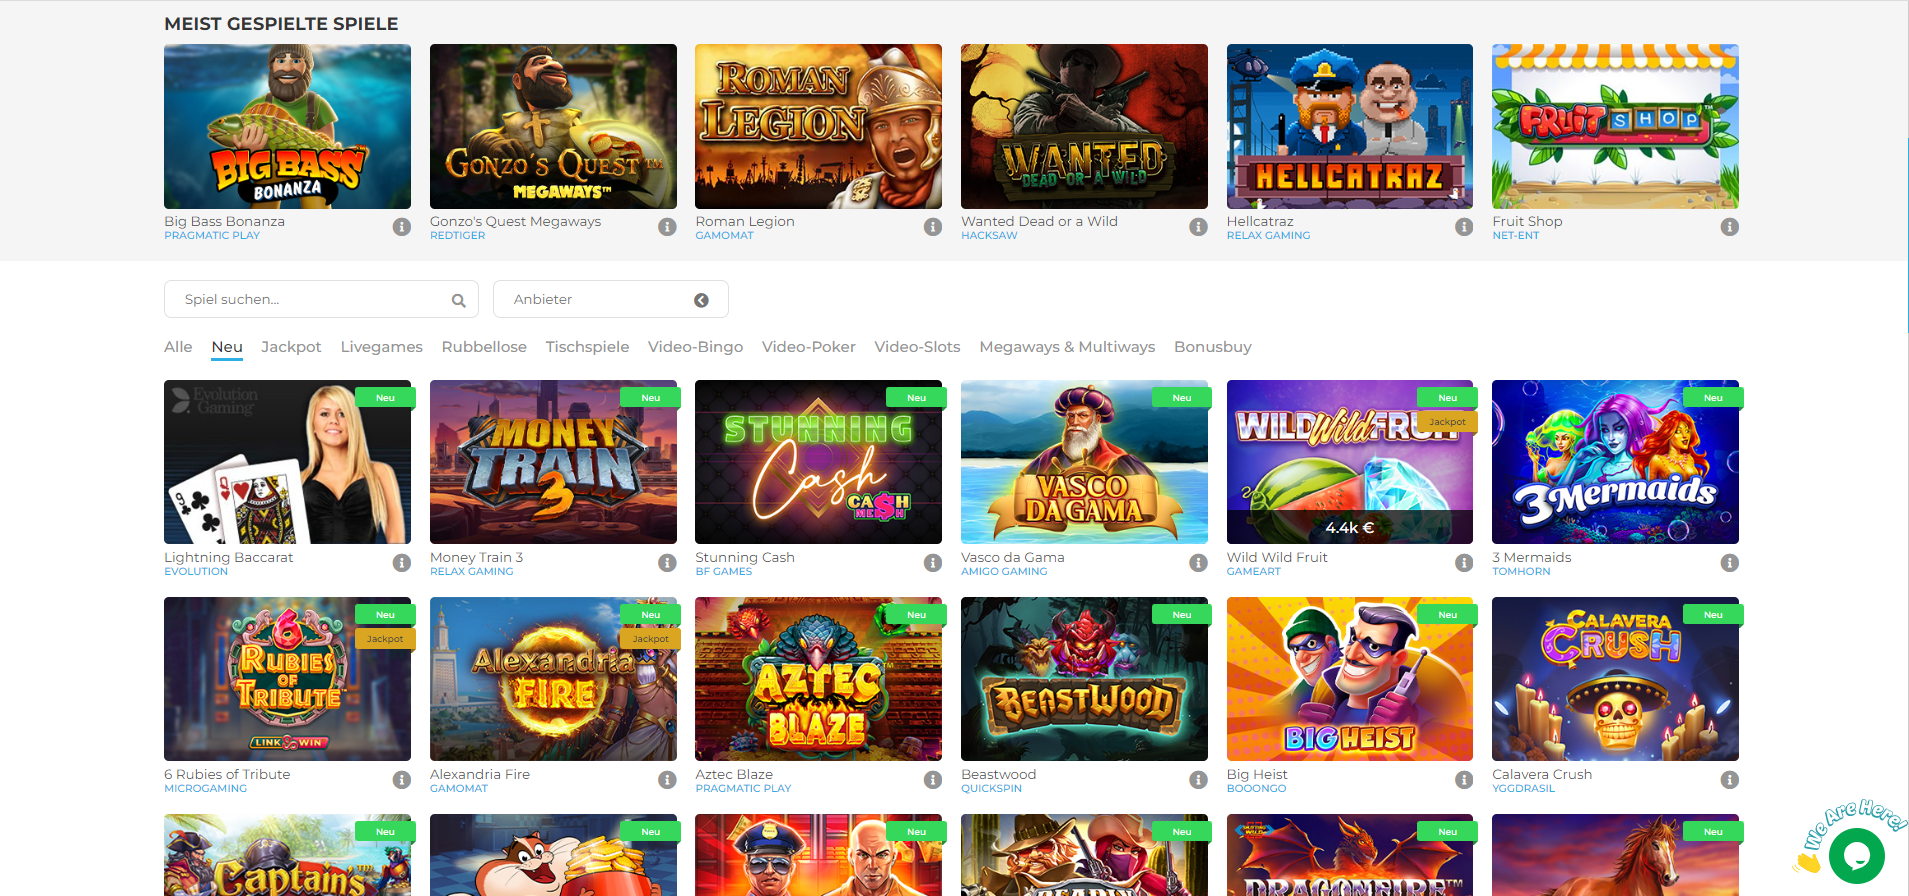Switch to Tischspiele tab
The width and height of the screenshot is (1909, 896).
[587, 347]
